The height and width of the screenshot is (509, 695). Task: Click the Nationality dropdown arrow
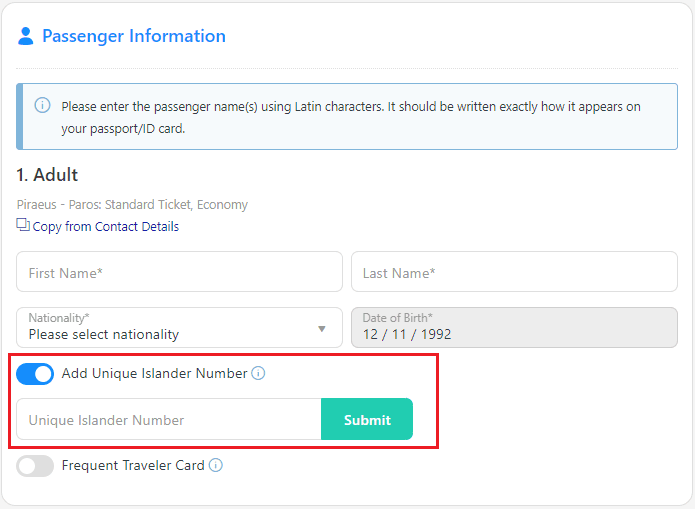[x=322, y=328]
